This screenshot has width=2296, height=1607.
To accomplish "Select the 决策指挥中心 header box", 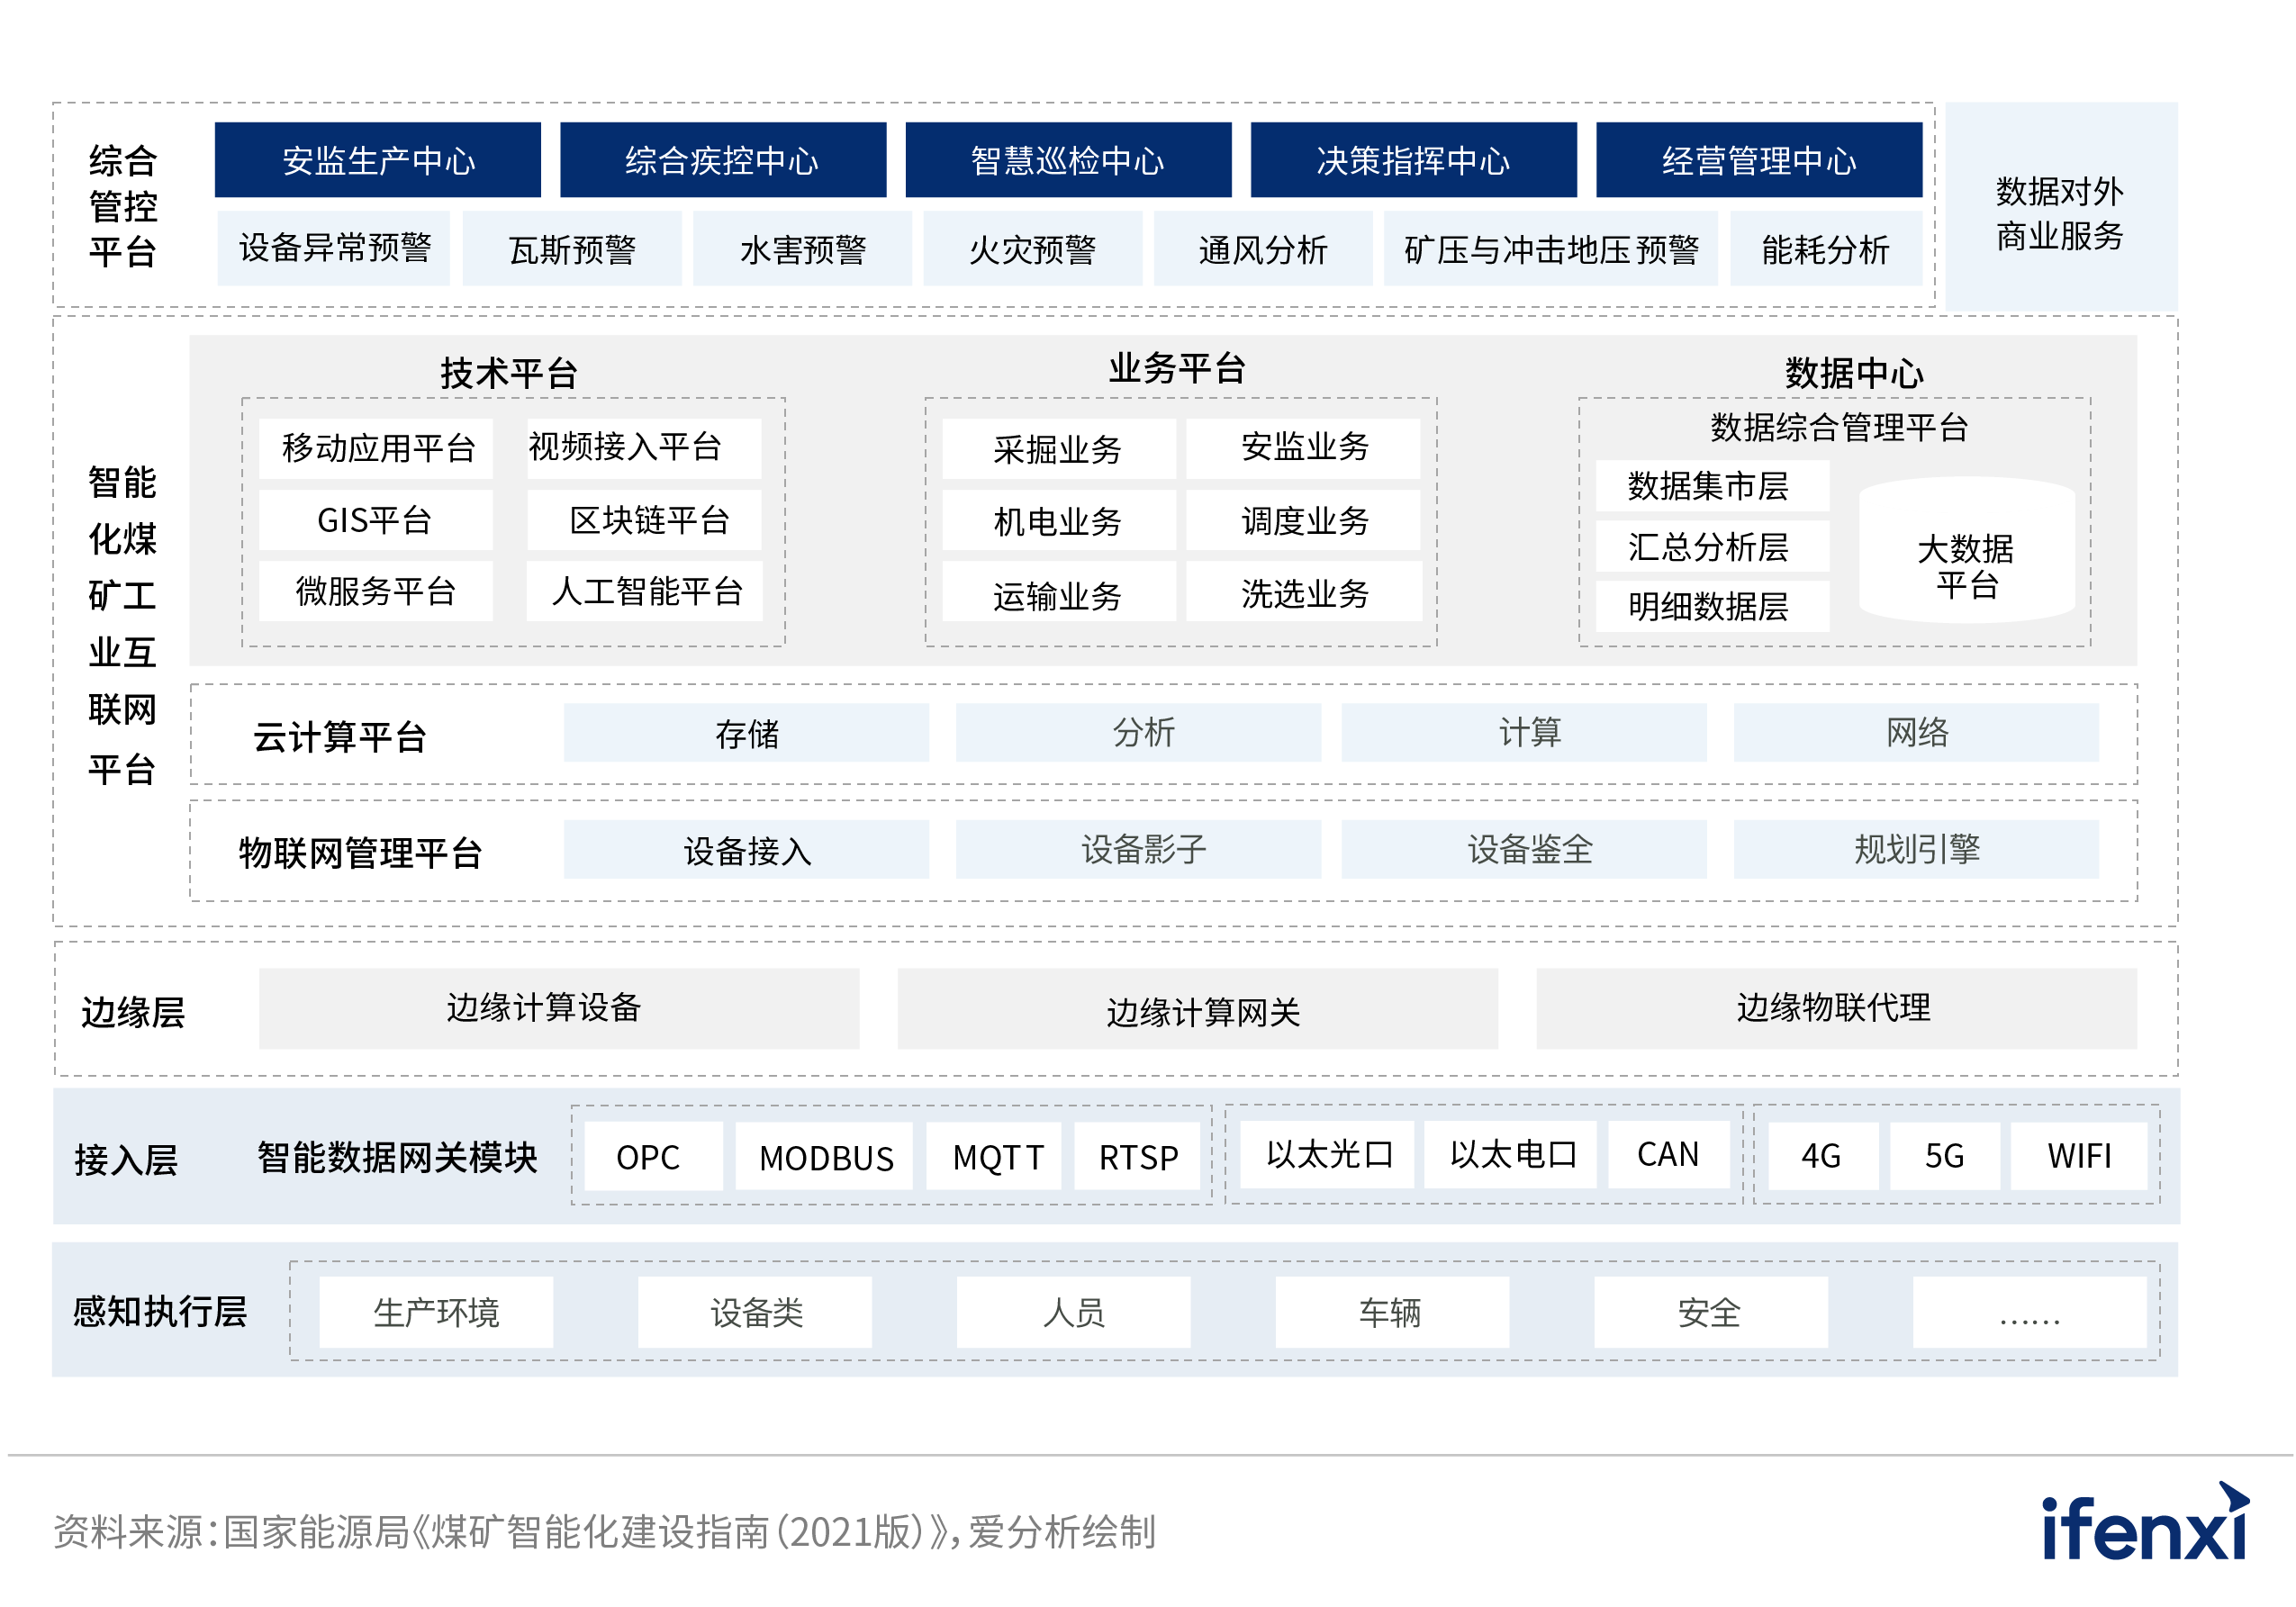I will click(1413, 160).
